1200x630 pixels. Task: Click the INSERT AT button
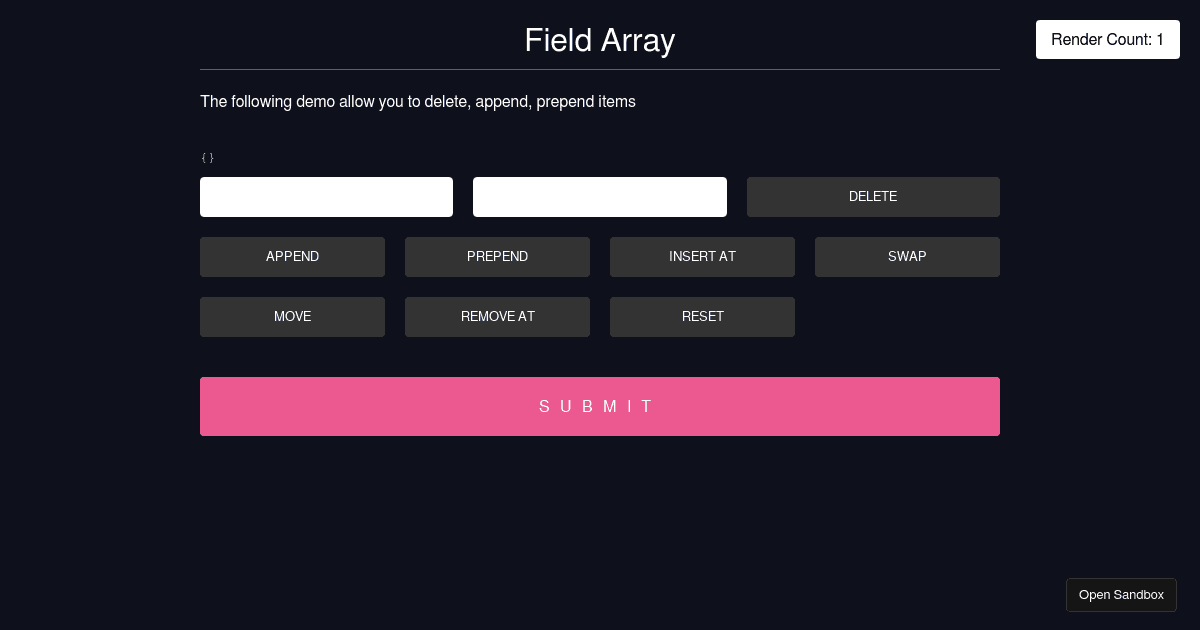[x=702, y=257]
